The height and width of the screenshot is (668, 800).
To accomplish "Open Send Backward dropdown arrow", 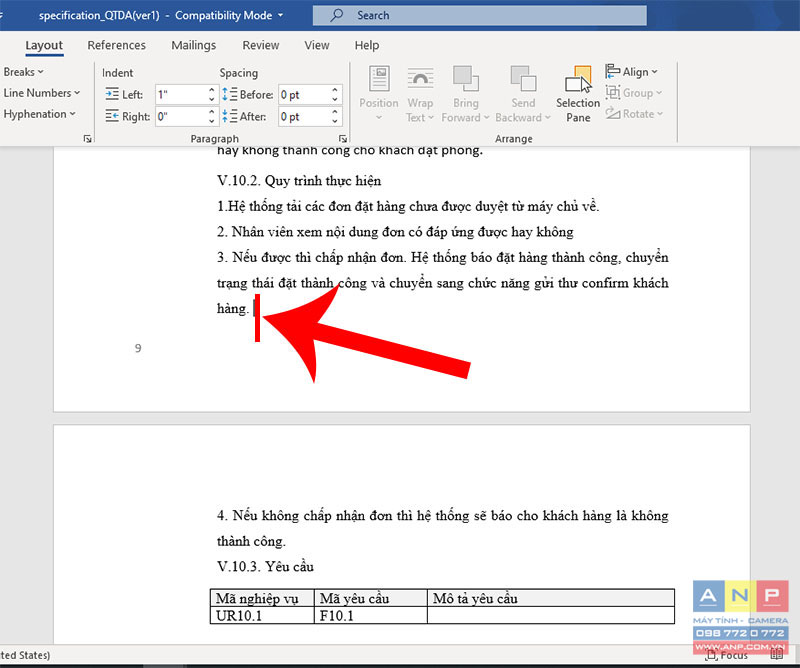I will pos(547,118).
